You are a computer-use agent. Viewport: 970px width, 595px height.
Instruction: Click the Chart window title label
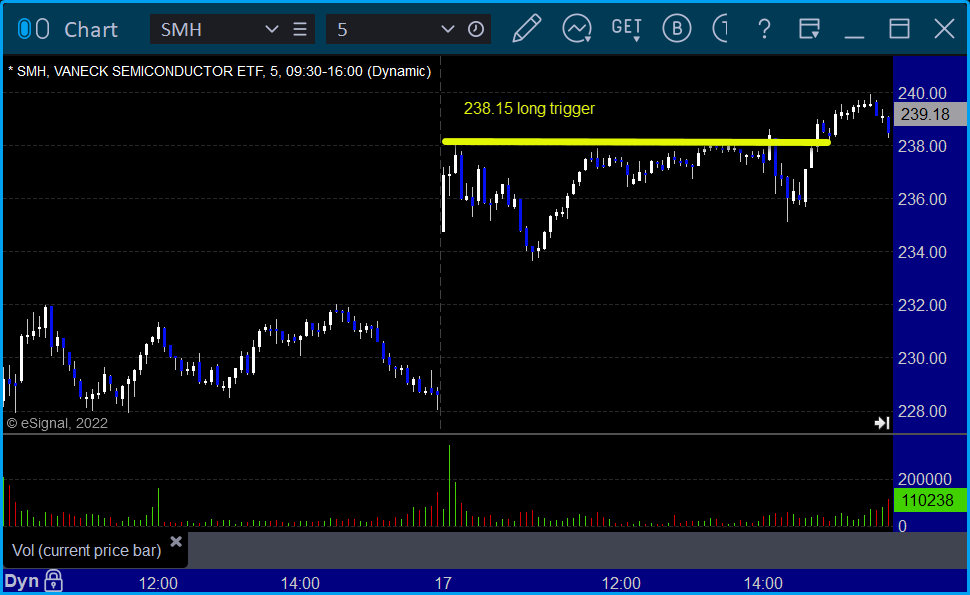[91, 29]
